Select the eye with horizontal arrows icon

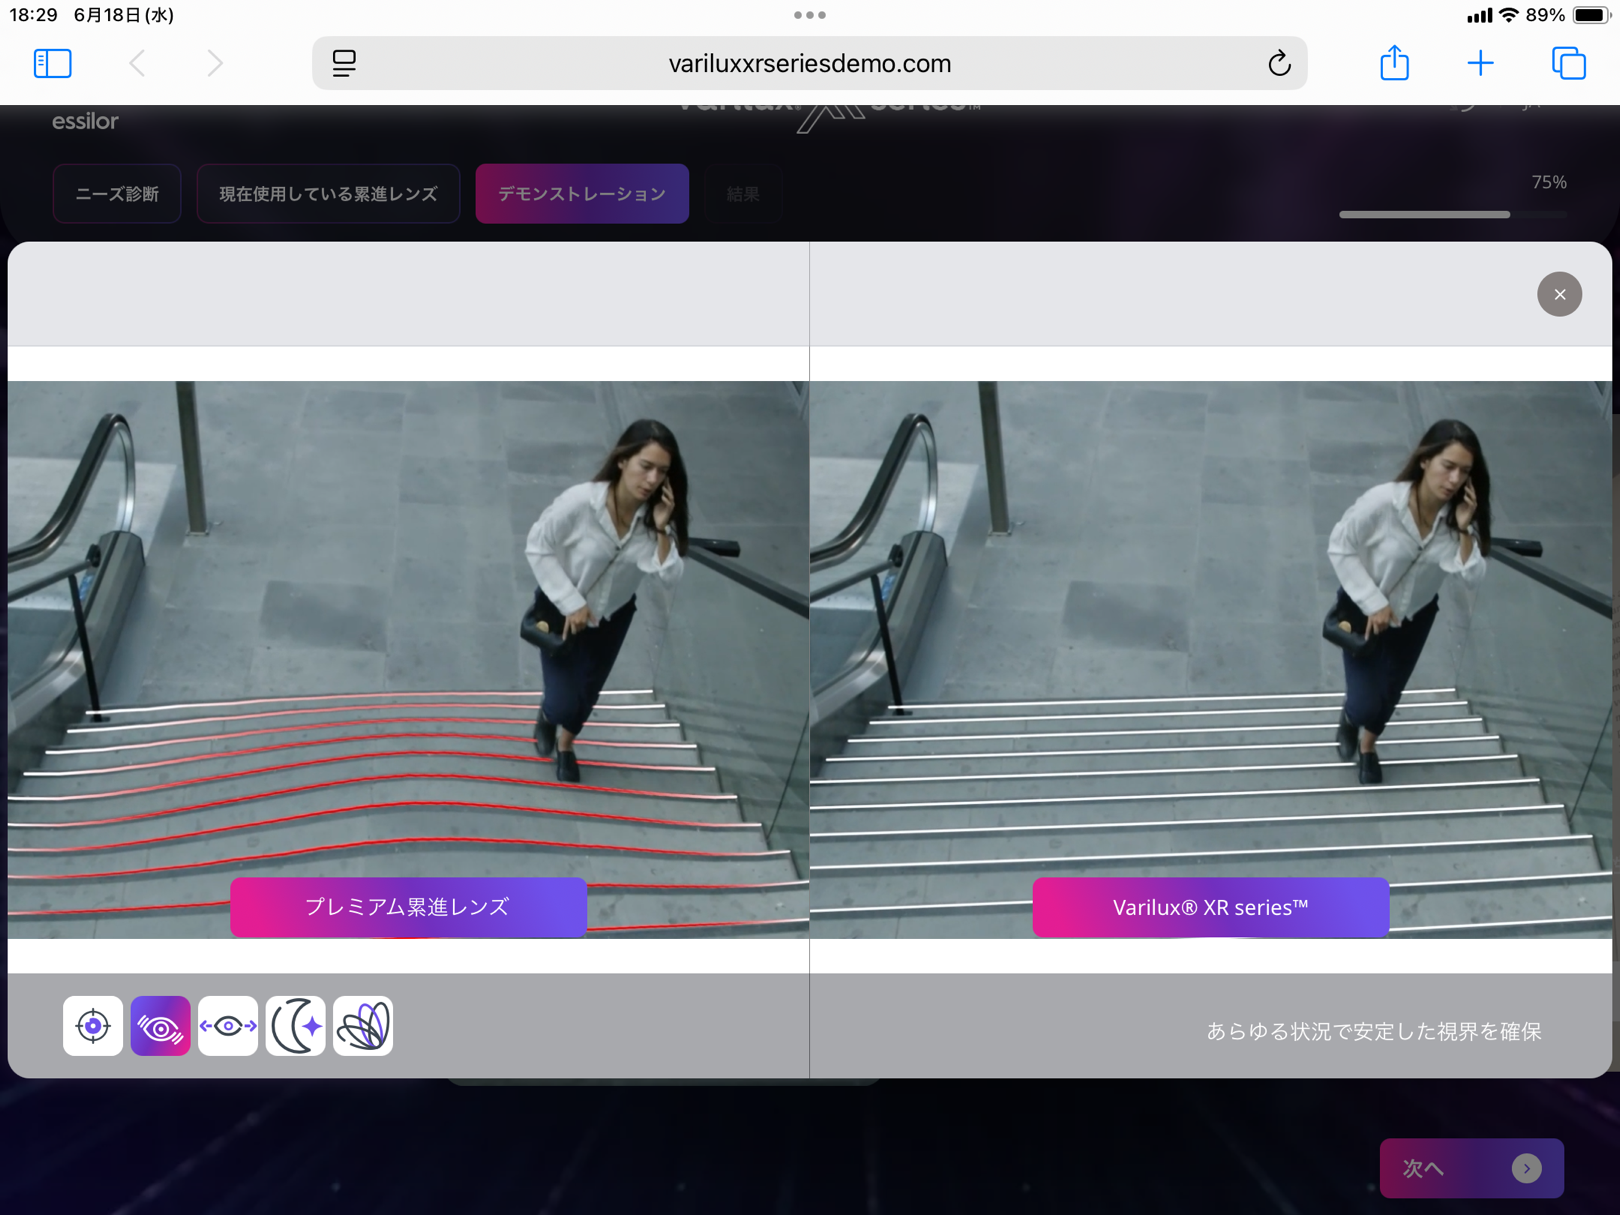point(228,1026)
